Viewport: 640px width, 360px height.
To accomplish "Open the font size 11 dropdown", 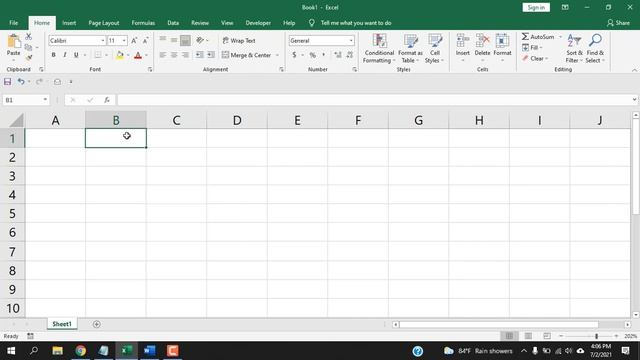I will click(124, 41).
